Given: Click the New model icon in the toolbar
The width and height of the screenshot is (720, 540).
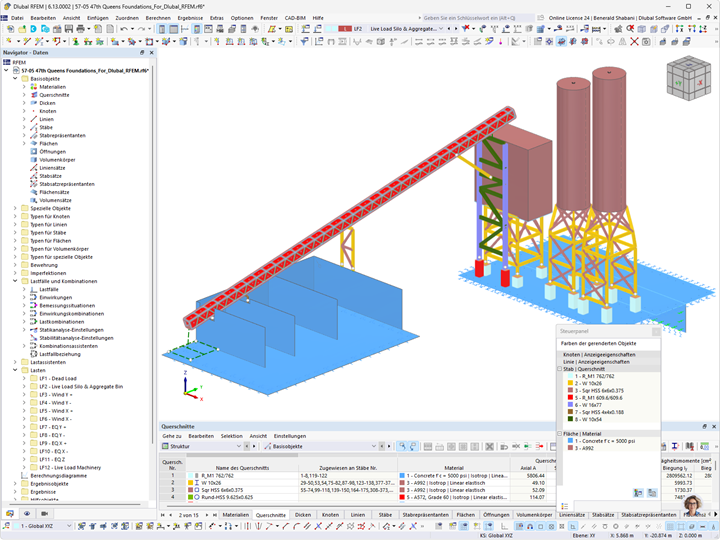Looking at the screenshot, I should [10, 29].
